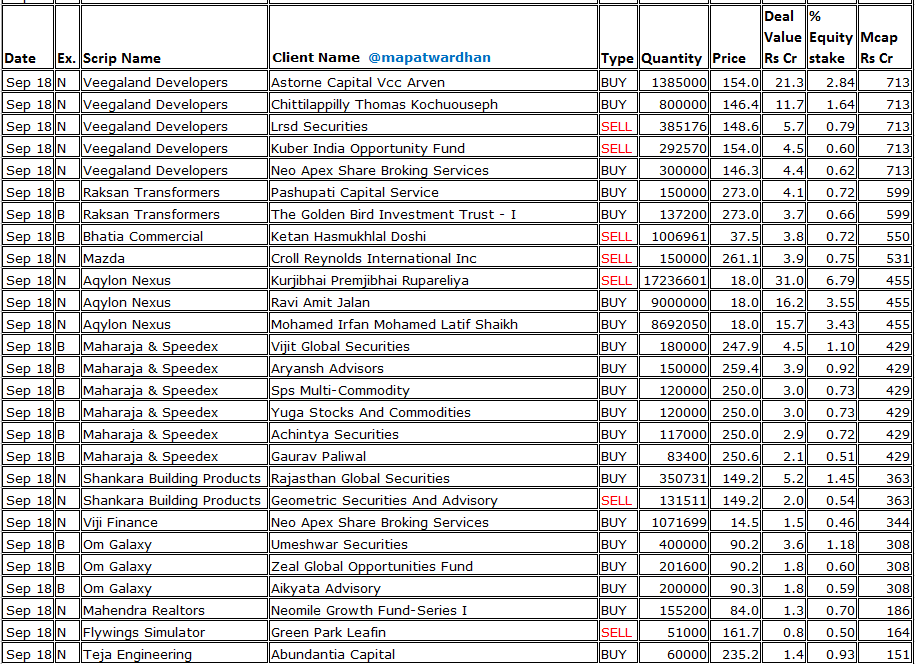Click client Pashupati Capital Service
Viewport: 915px width, 664px height.
[354, 193]
